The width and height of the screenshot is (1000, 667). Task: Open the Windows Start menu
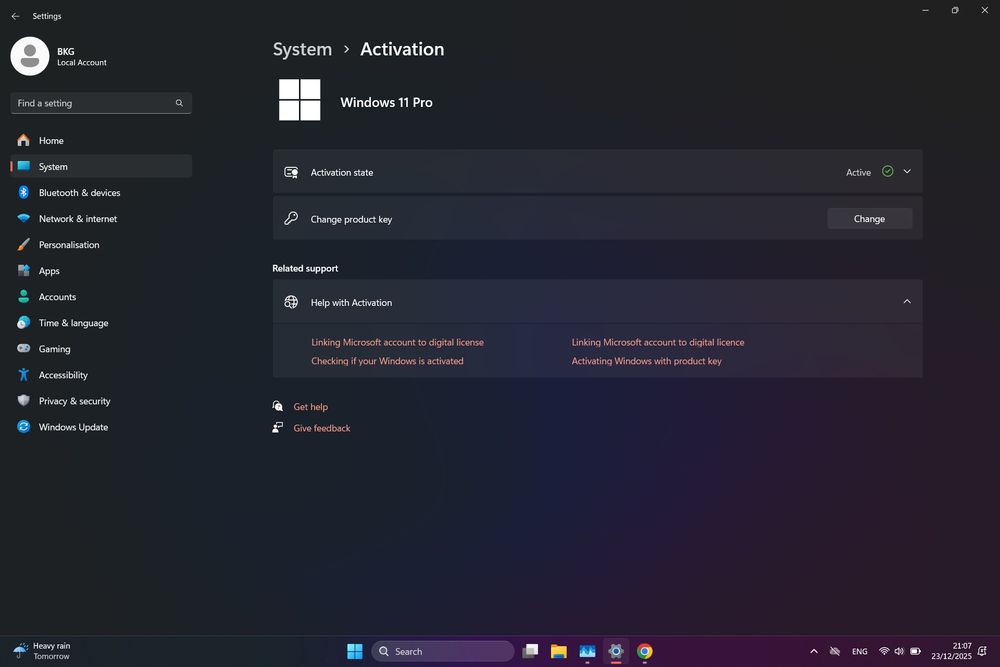click(355, 651)
